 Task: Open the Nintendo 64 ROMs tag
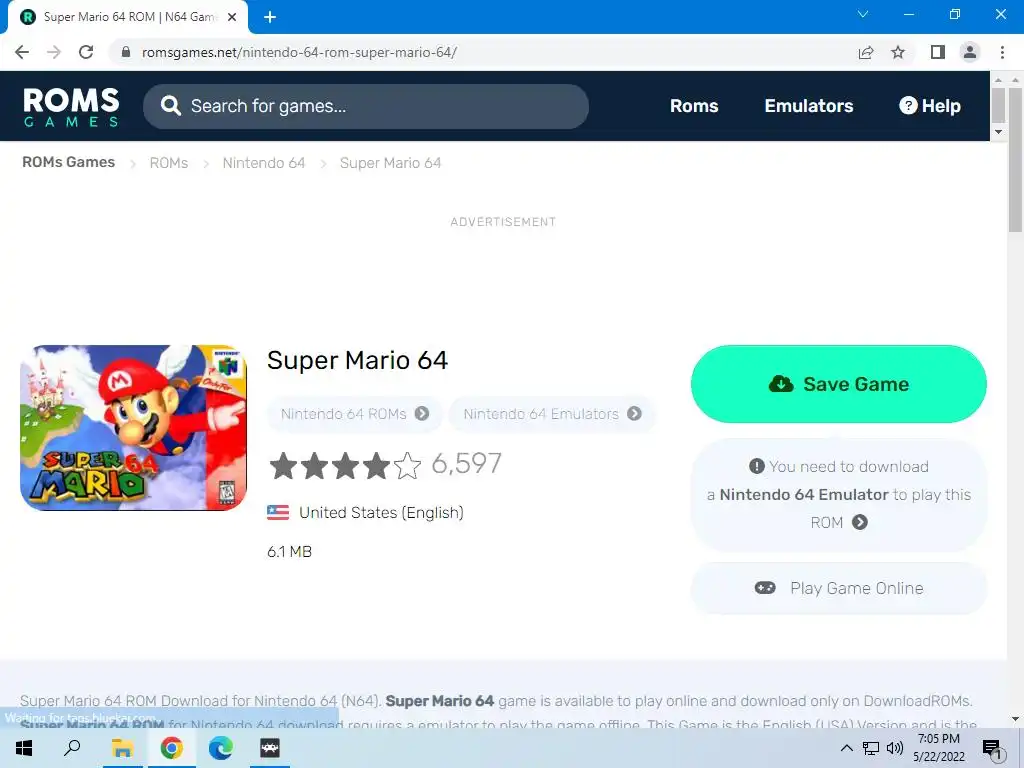point(355,413)
